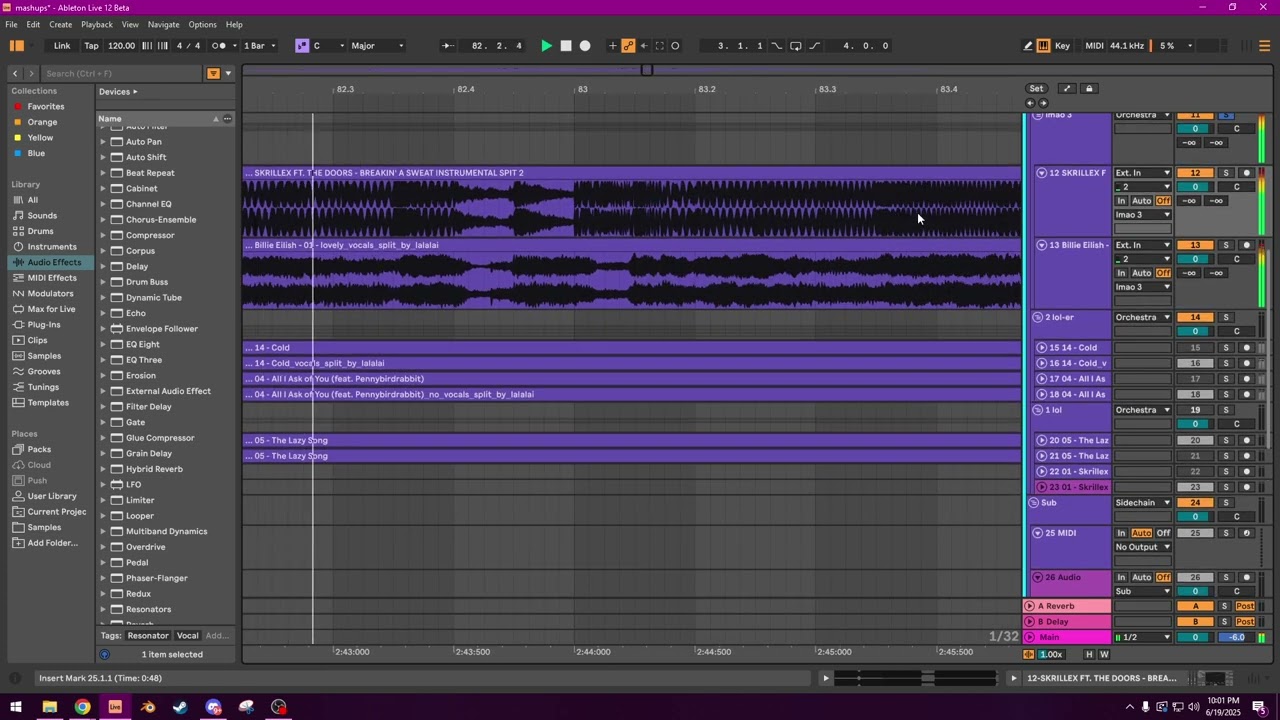
Task: Open the No Output dropdown on 25 MIDI
Action: tap(1143, 547)
